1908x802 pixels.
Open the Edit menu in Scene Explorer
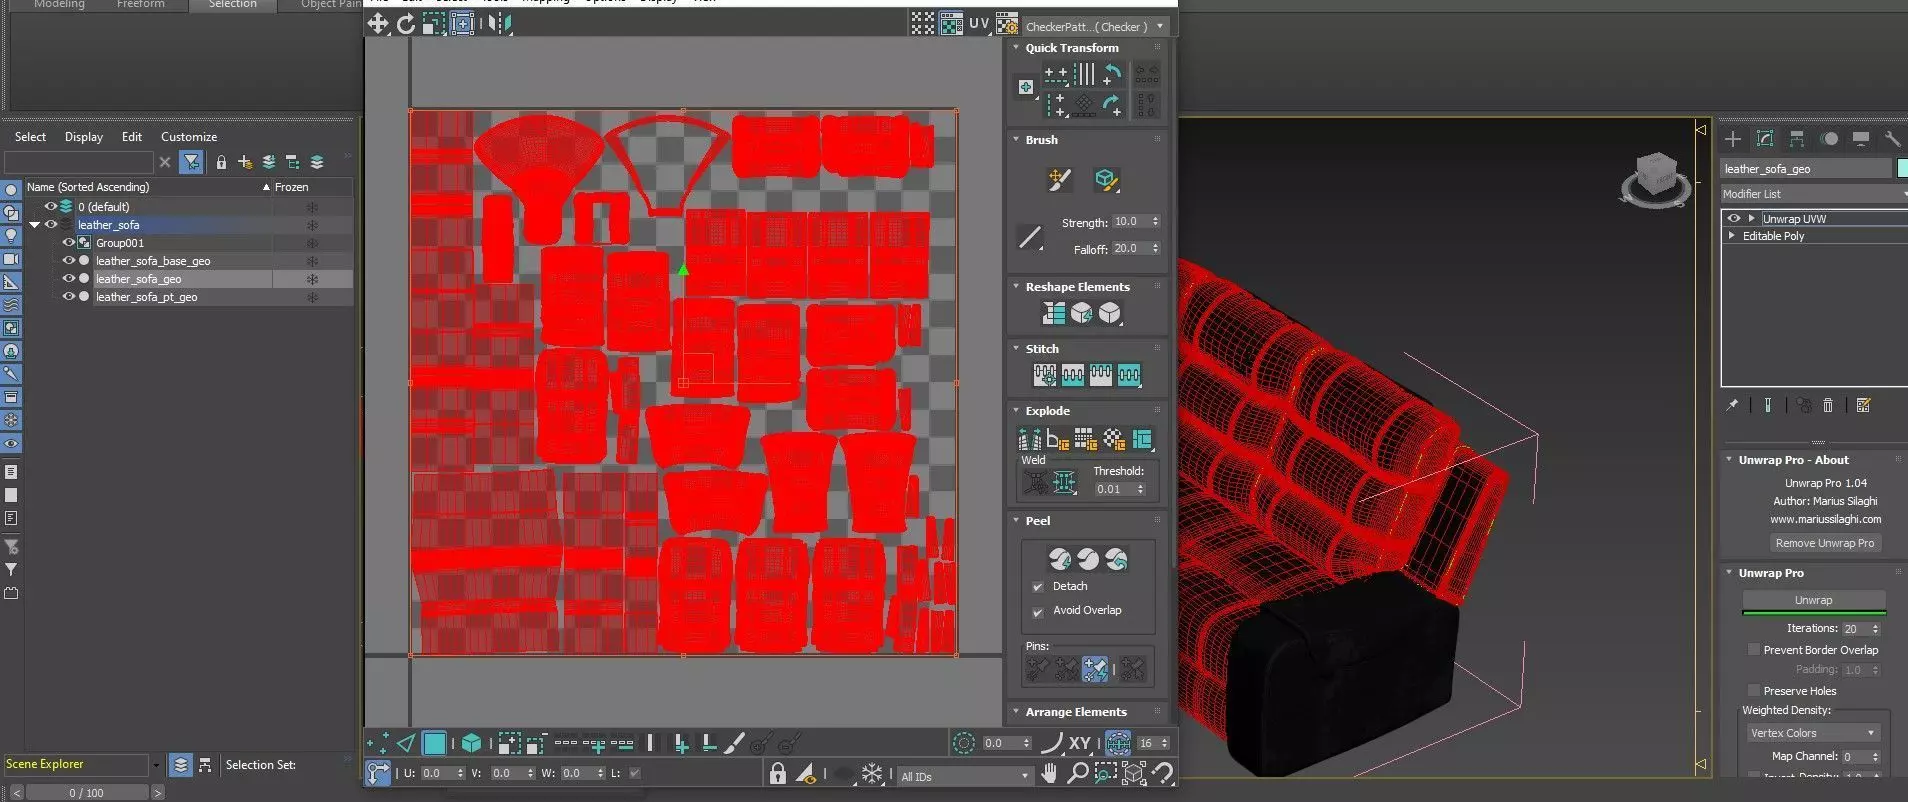(132, 137)
